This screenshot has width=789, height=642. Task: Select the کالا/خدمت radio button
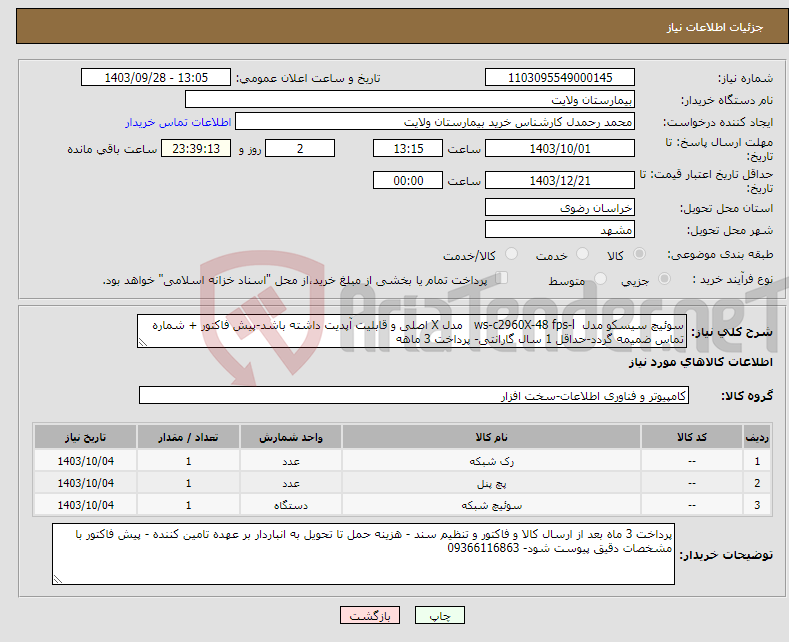(x=511, y=254)
